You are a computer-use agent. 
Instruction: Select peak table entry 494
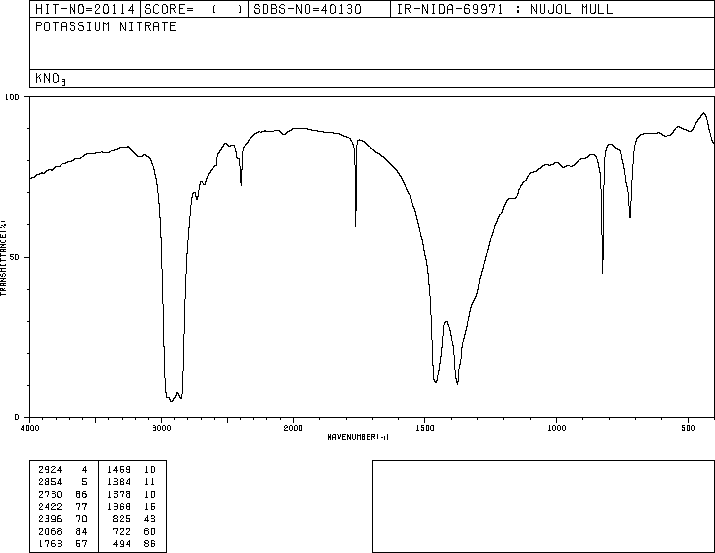(x=122, y=543)
